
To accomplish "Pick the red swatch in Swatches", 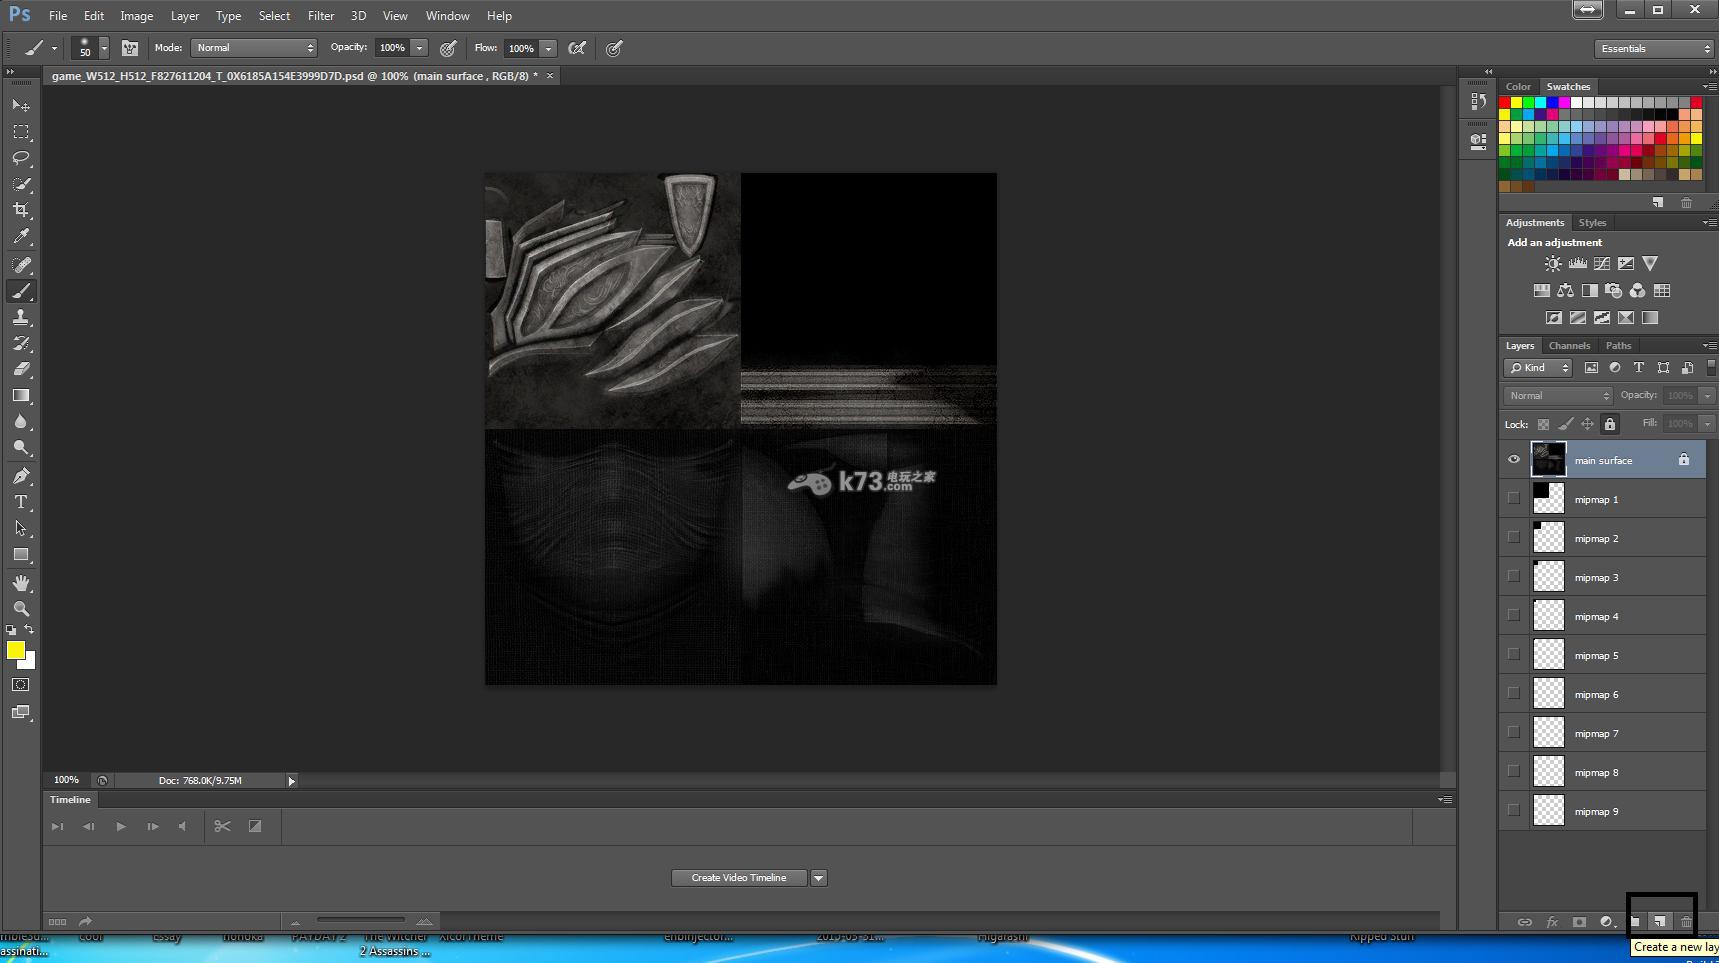I will (x=1504, y=103).
